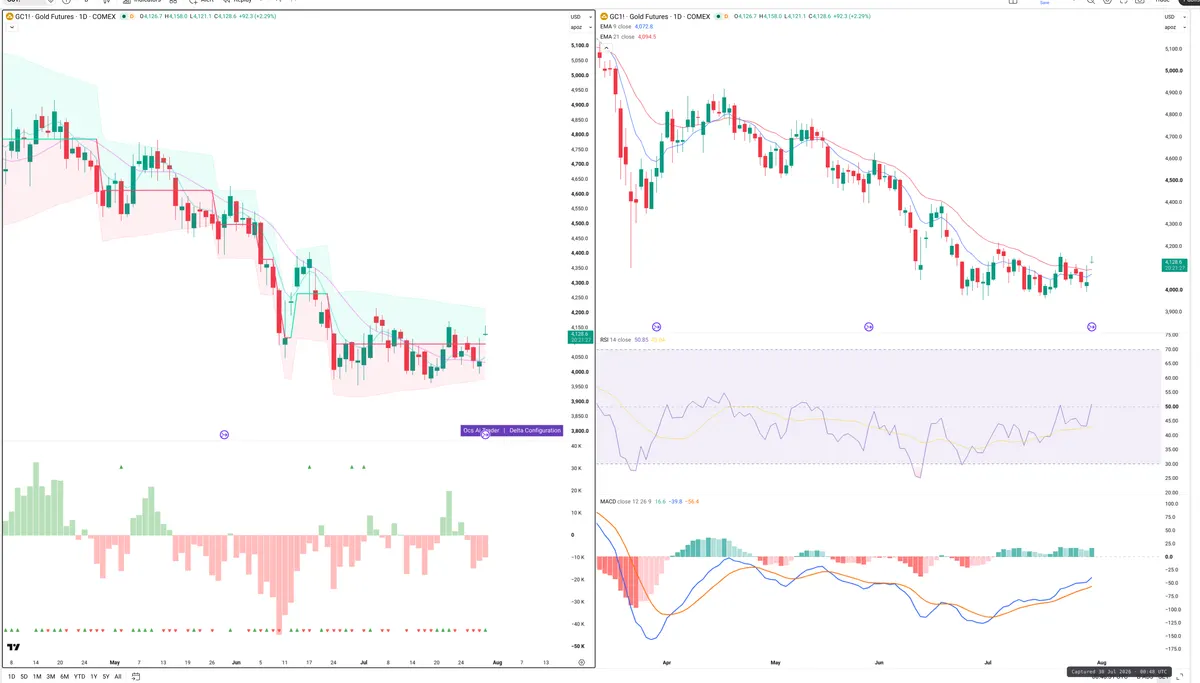This screenshot has height=683, width=1200.
Task: Click the purple event marker near April on right chart
Action: click(x=657, y=327)
